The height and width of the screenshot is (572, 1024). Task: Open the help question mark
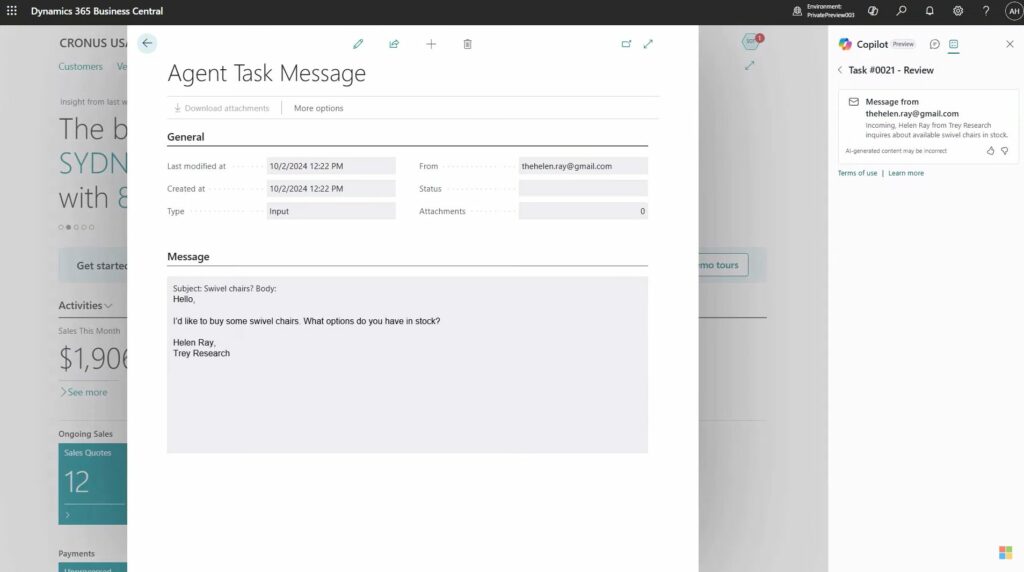tap(986, 11)
